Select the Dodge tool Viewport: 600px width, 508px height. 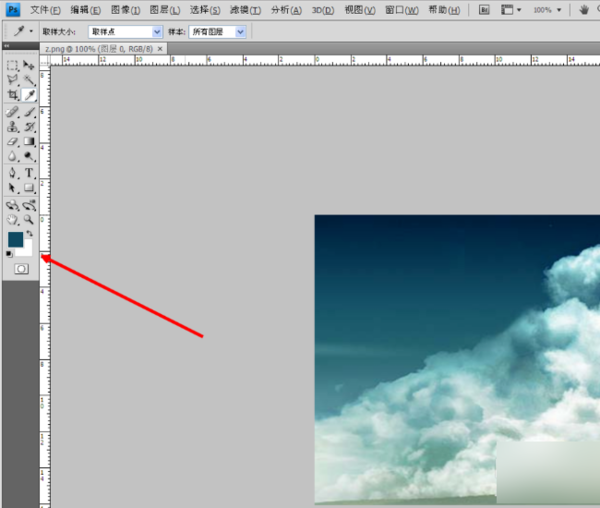(29, 156)
